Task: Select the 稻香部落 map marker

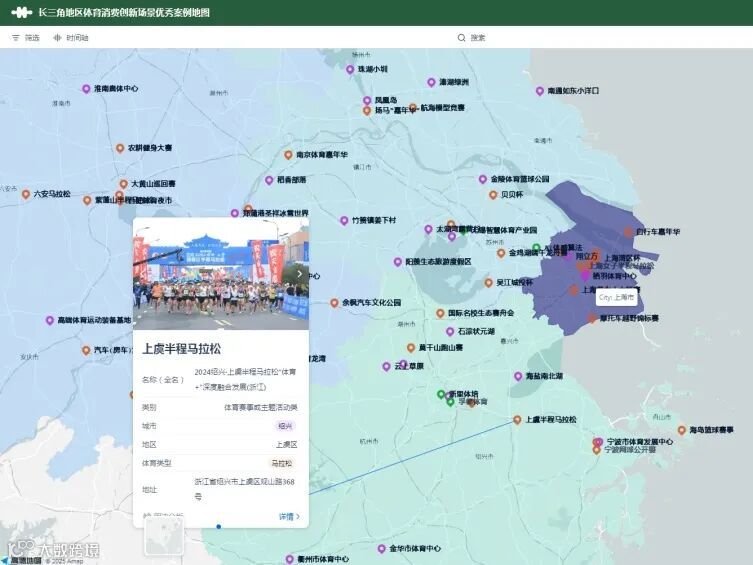Action: pyautogui.click(x=269, y=180)
